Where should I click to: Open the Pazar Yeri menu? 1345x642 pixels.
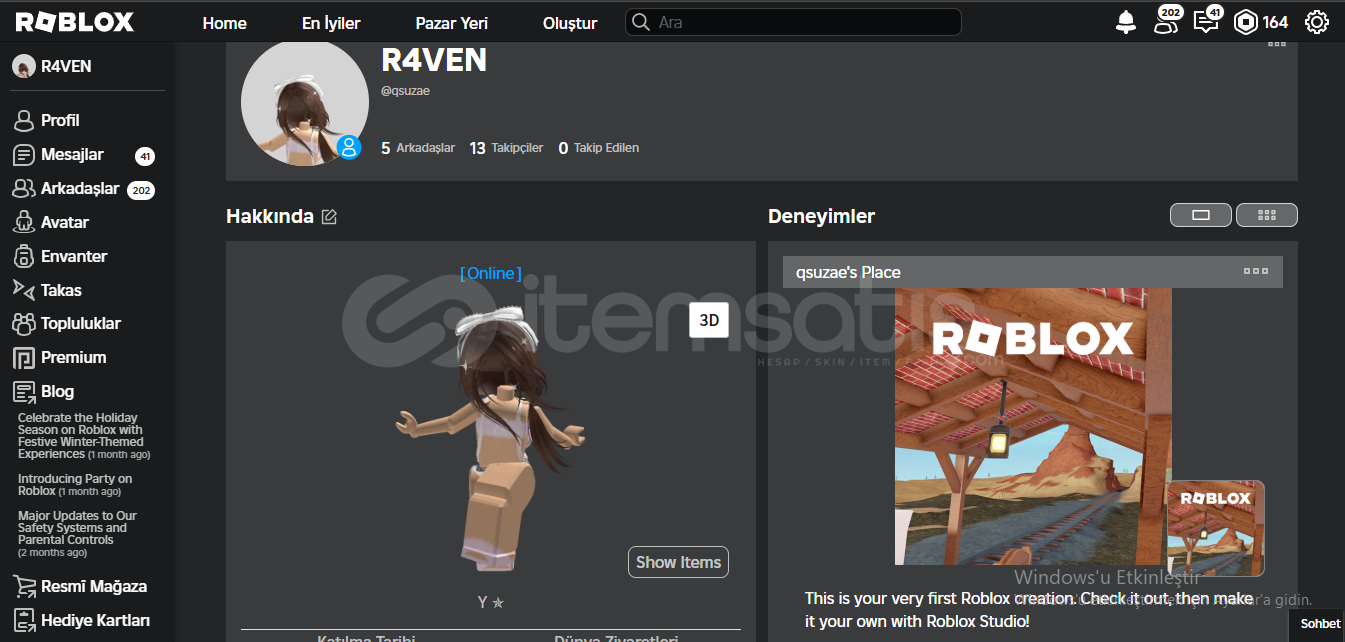click(x=452, y=23)
